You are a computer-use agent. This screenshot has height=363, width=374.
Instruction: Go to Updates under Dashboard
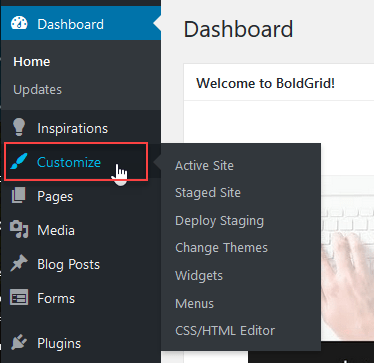point(37,89)
